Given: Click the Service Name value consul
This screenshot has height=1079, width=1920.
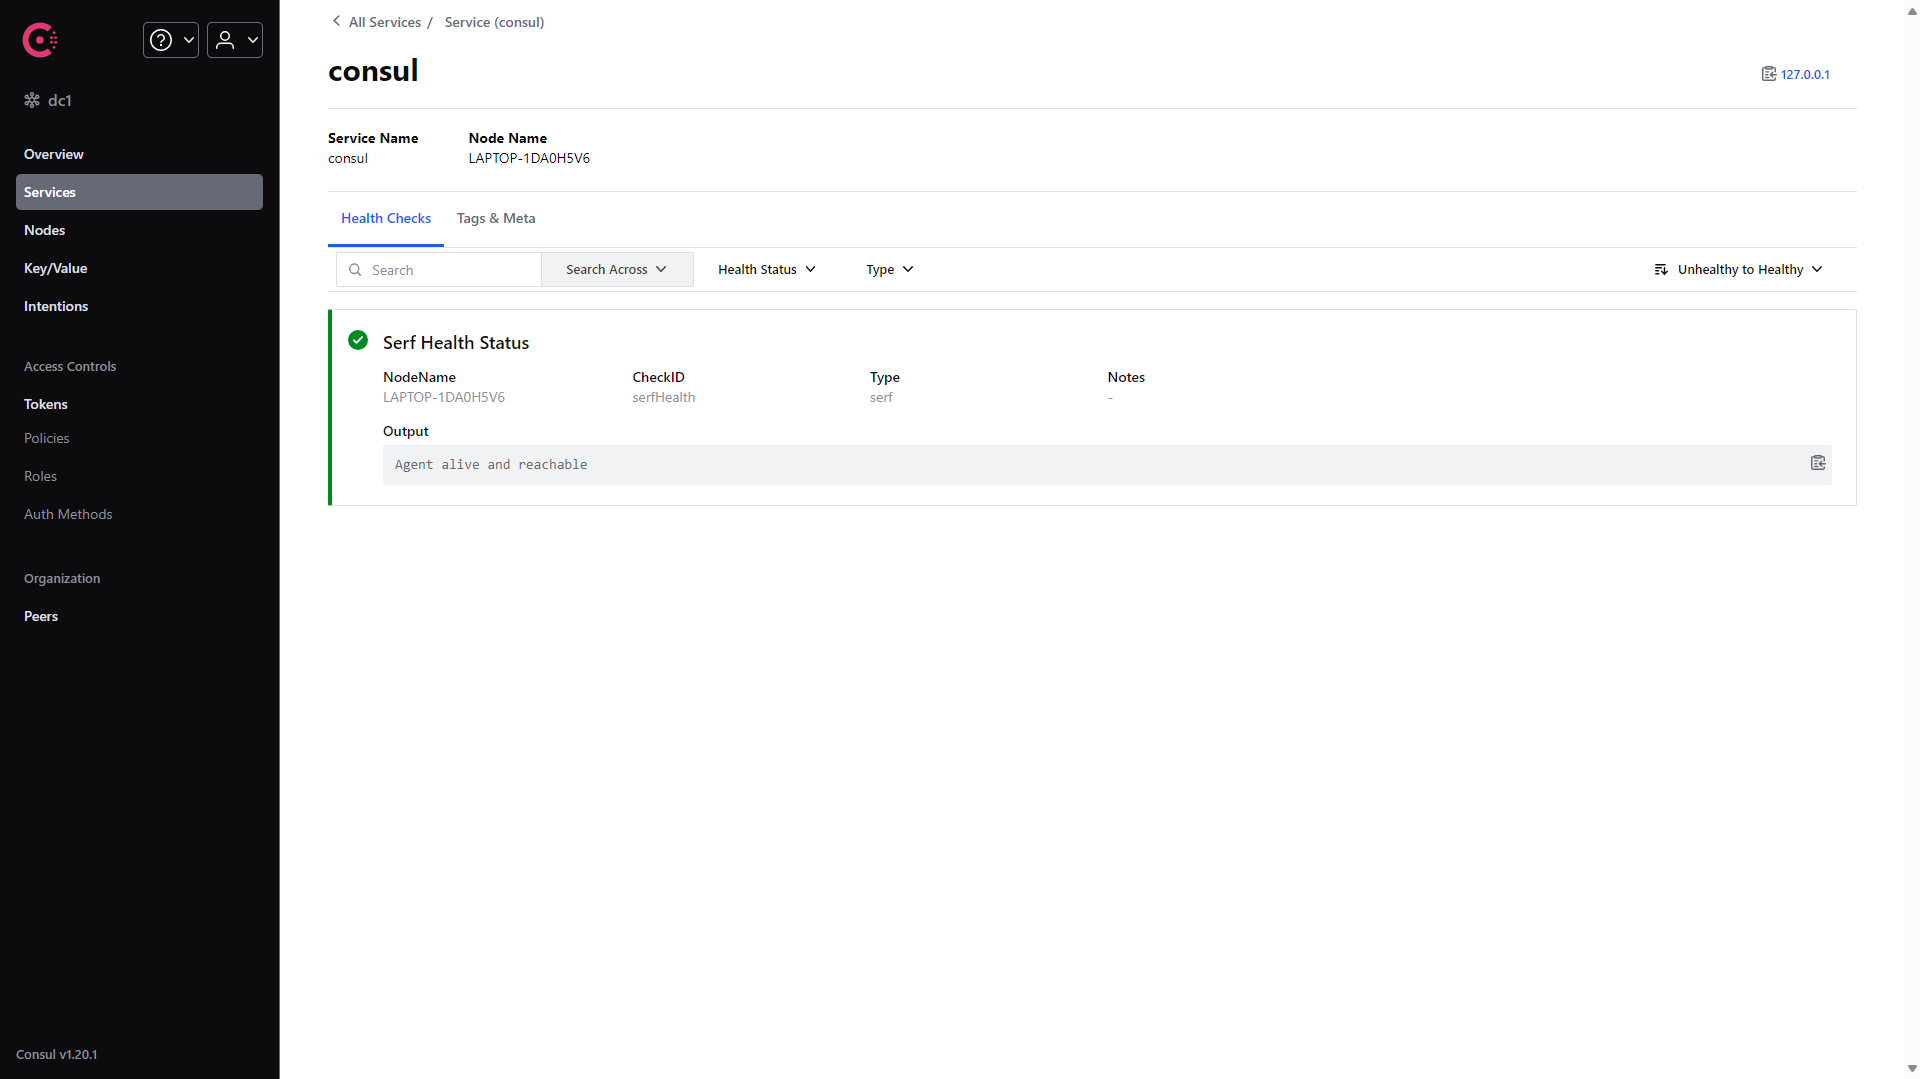Looking at the screenshot, I should (x=348, y=158).
